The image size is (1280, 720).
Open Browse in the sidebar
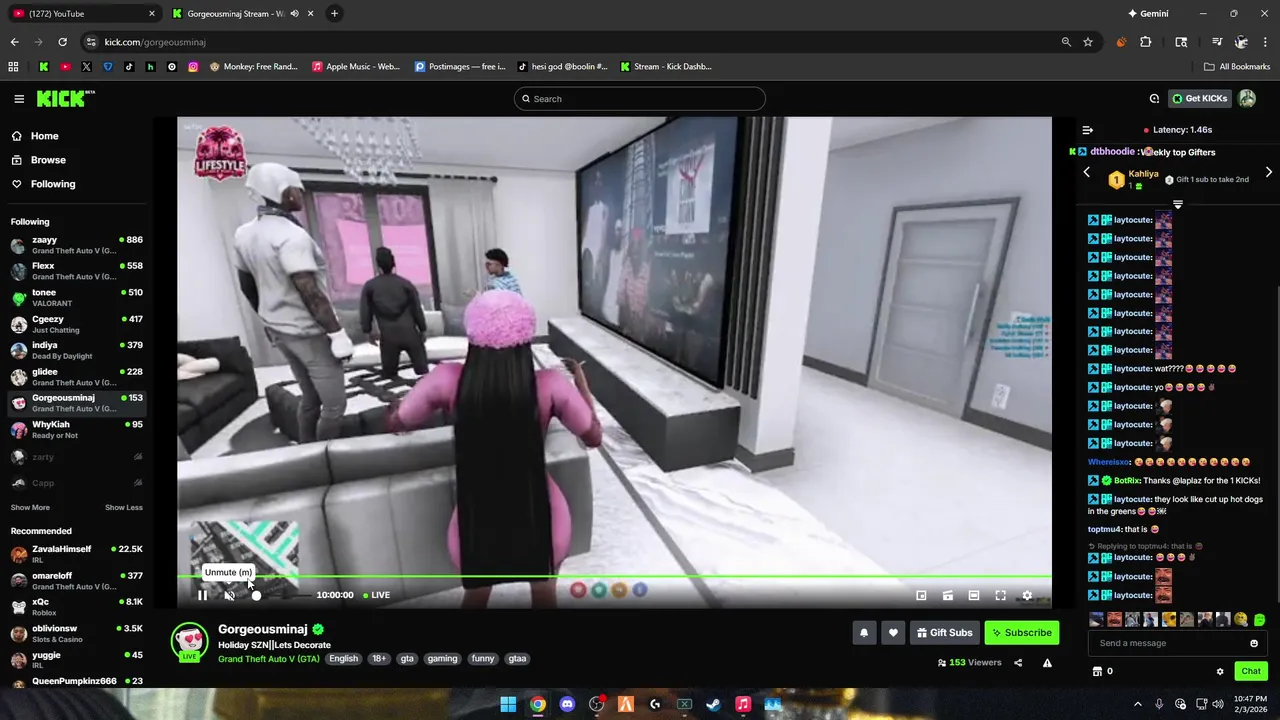click(48, 160)
